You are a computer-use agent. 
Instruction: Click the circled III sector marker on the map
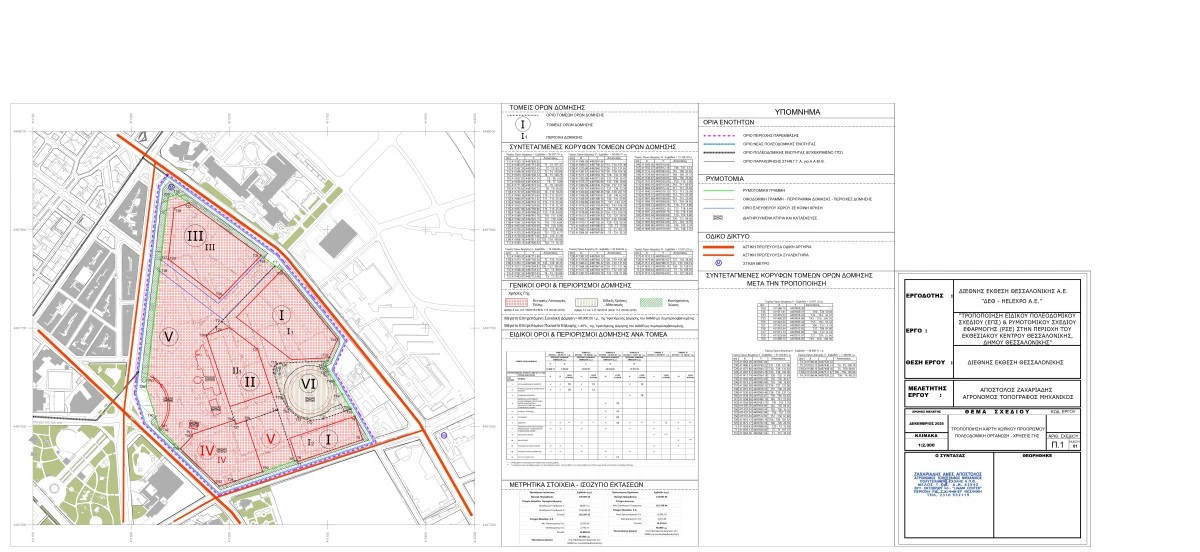[x=195, y=236]
